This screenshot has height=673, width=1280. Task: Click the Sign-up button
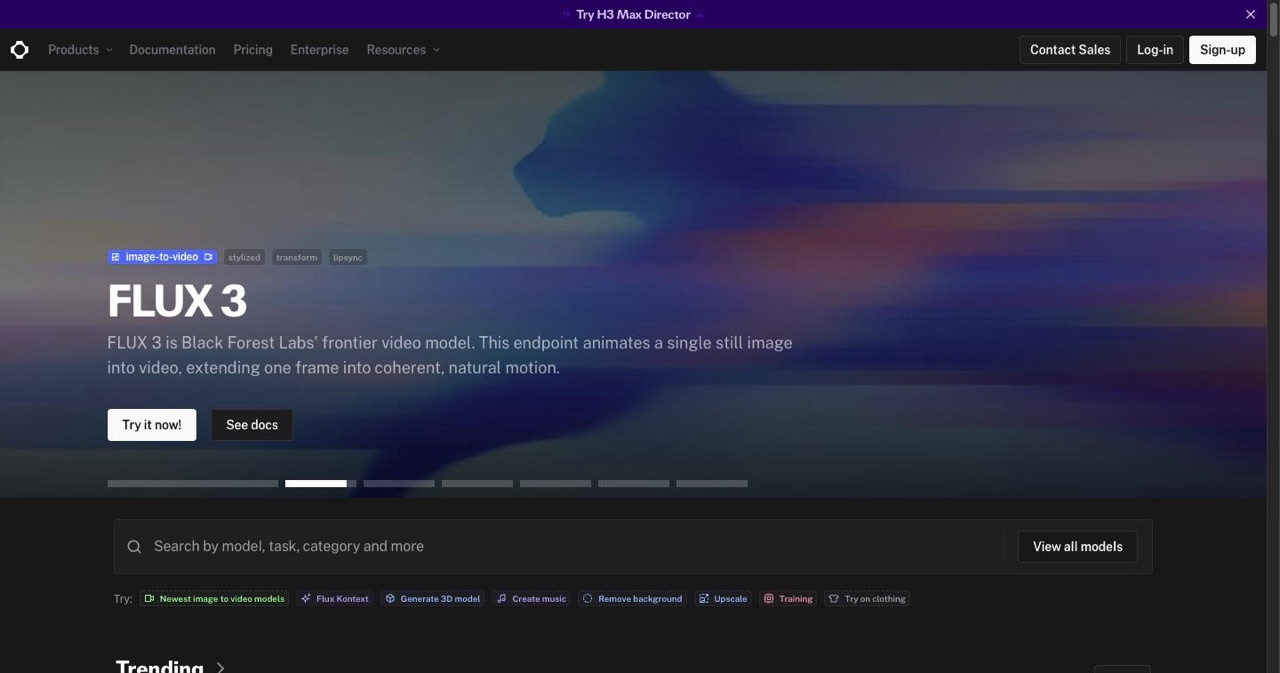click(1222, 50)
